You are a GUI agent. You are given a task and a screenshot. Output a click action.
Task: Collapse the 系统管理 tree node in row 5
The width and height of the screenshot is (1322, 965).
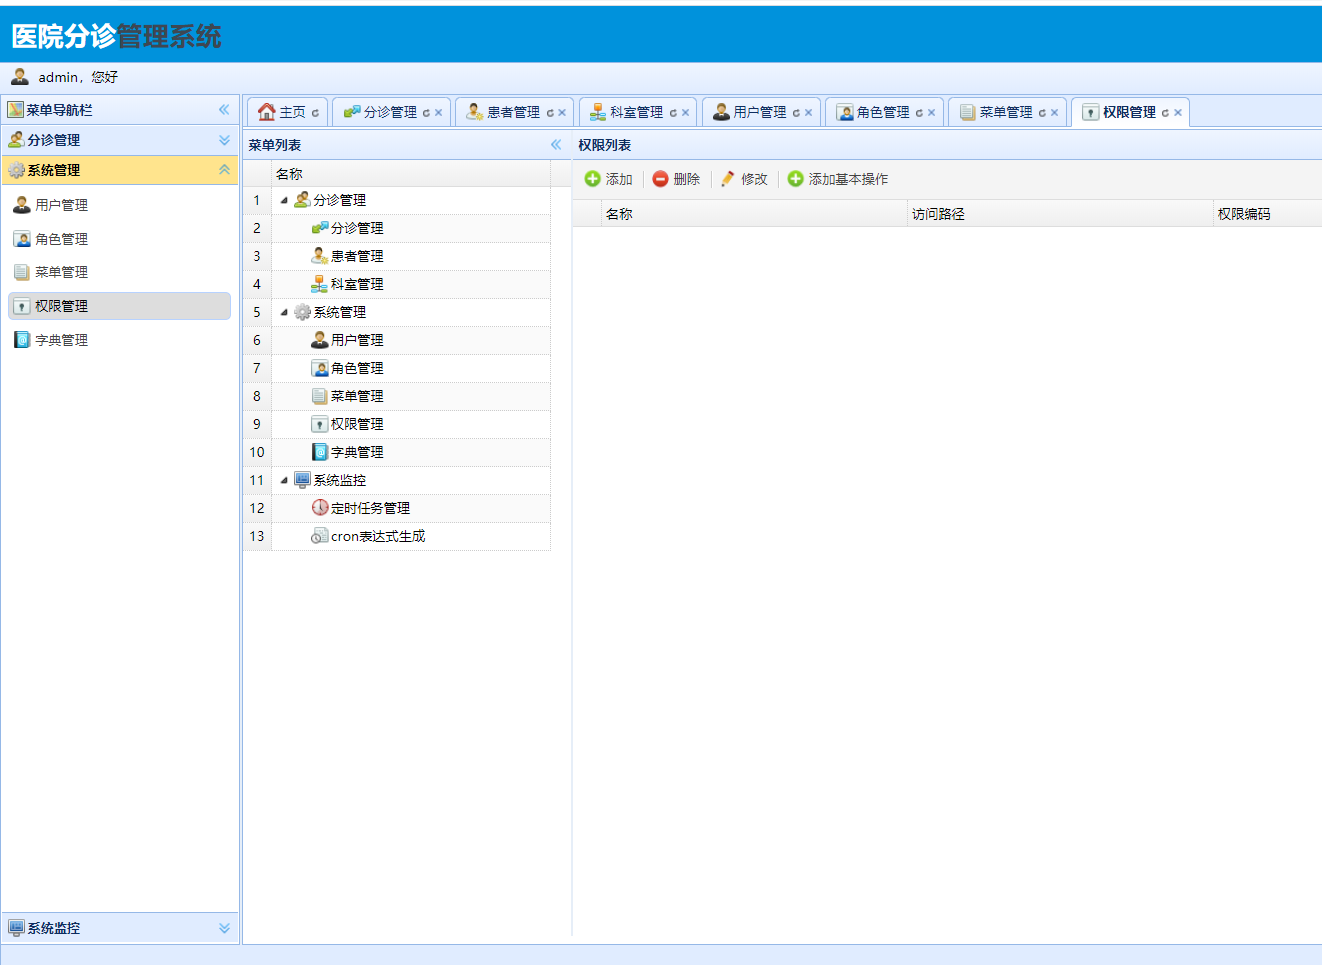coord(284,312)
